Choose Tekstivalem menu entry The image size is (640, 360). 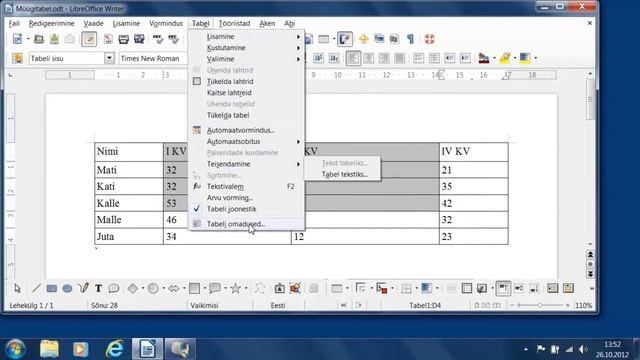[x=246, y=187]
